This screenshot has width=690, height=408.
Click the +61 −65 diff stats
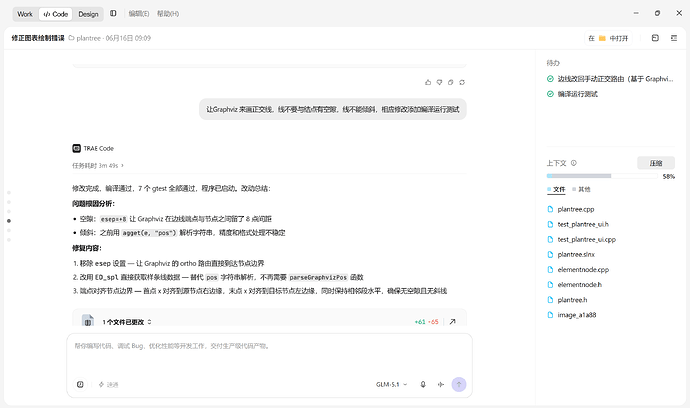[426, 322]
